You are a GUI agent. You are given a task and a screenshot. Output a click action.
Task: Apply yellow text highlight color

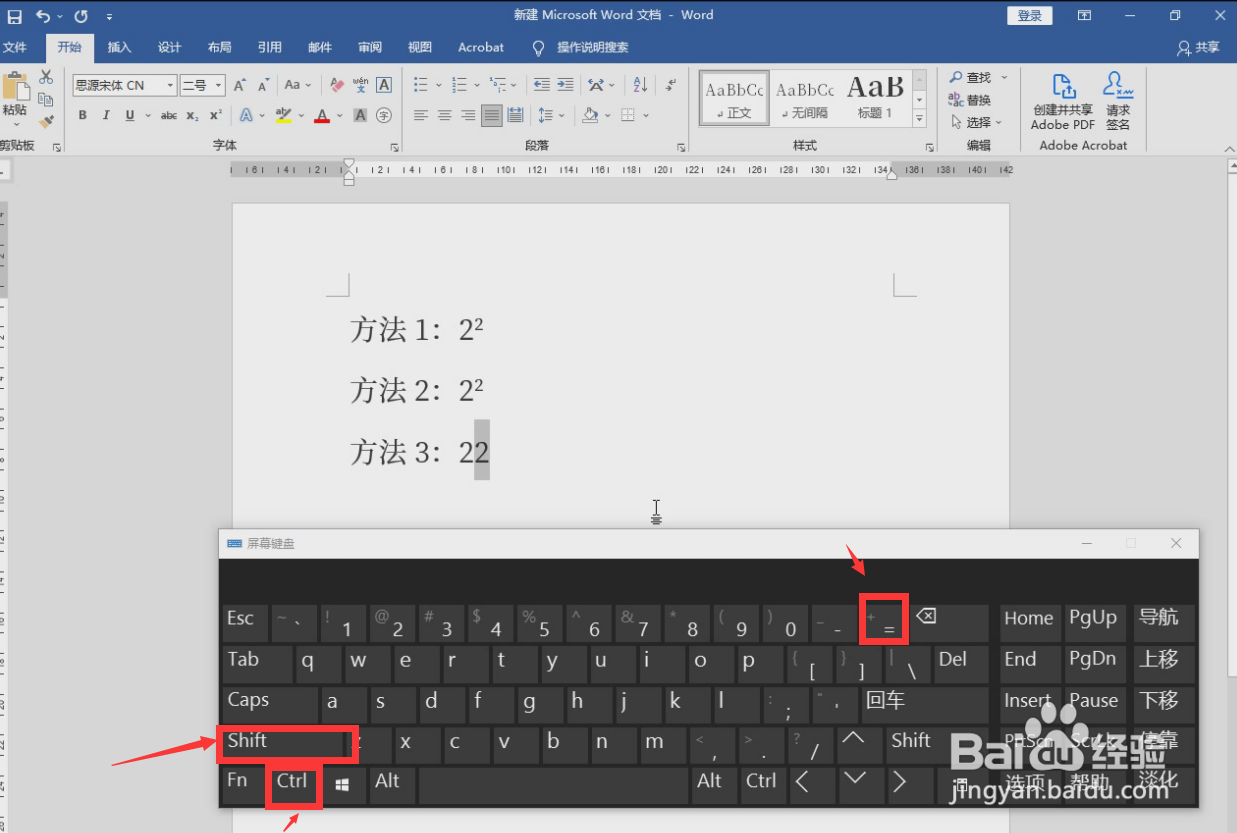(x=284, y=116)
